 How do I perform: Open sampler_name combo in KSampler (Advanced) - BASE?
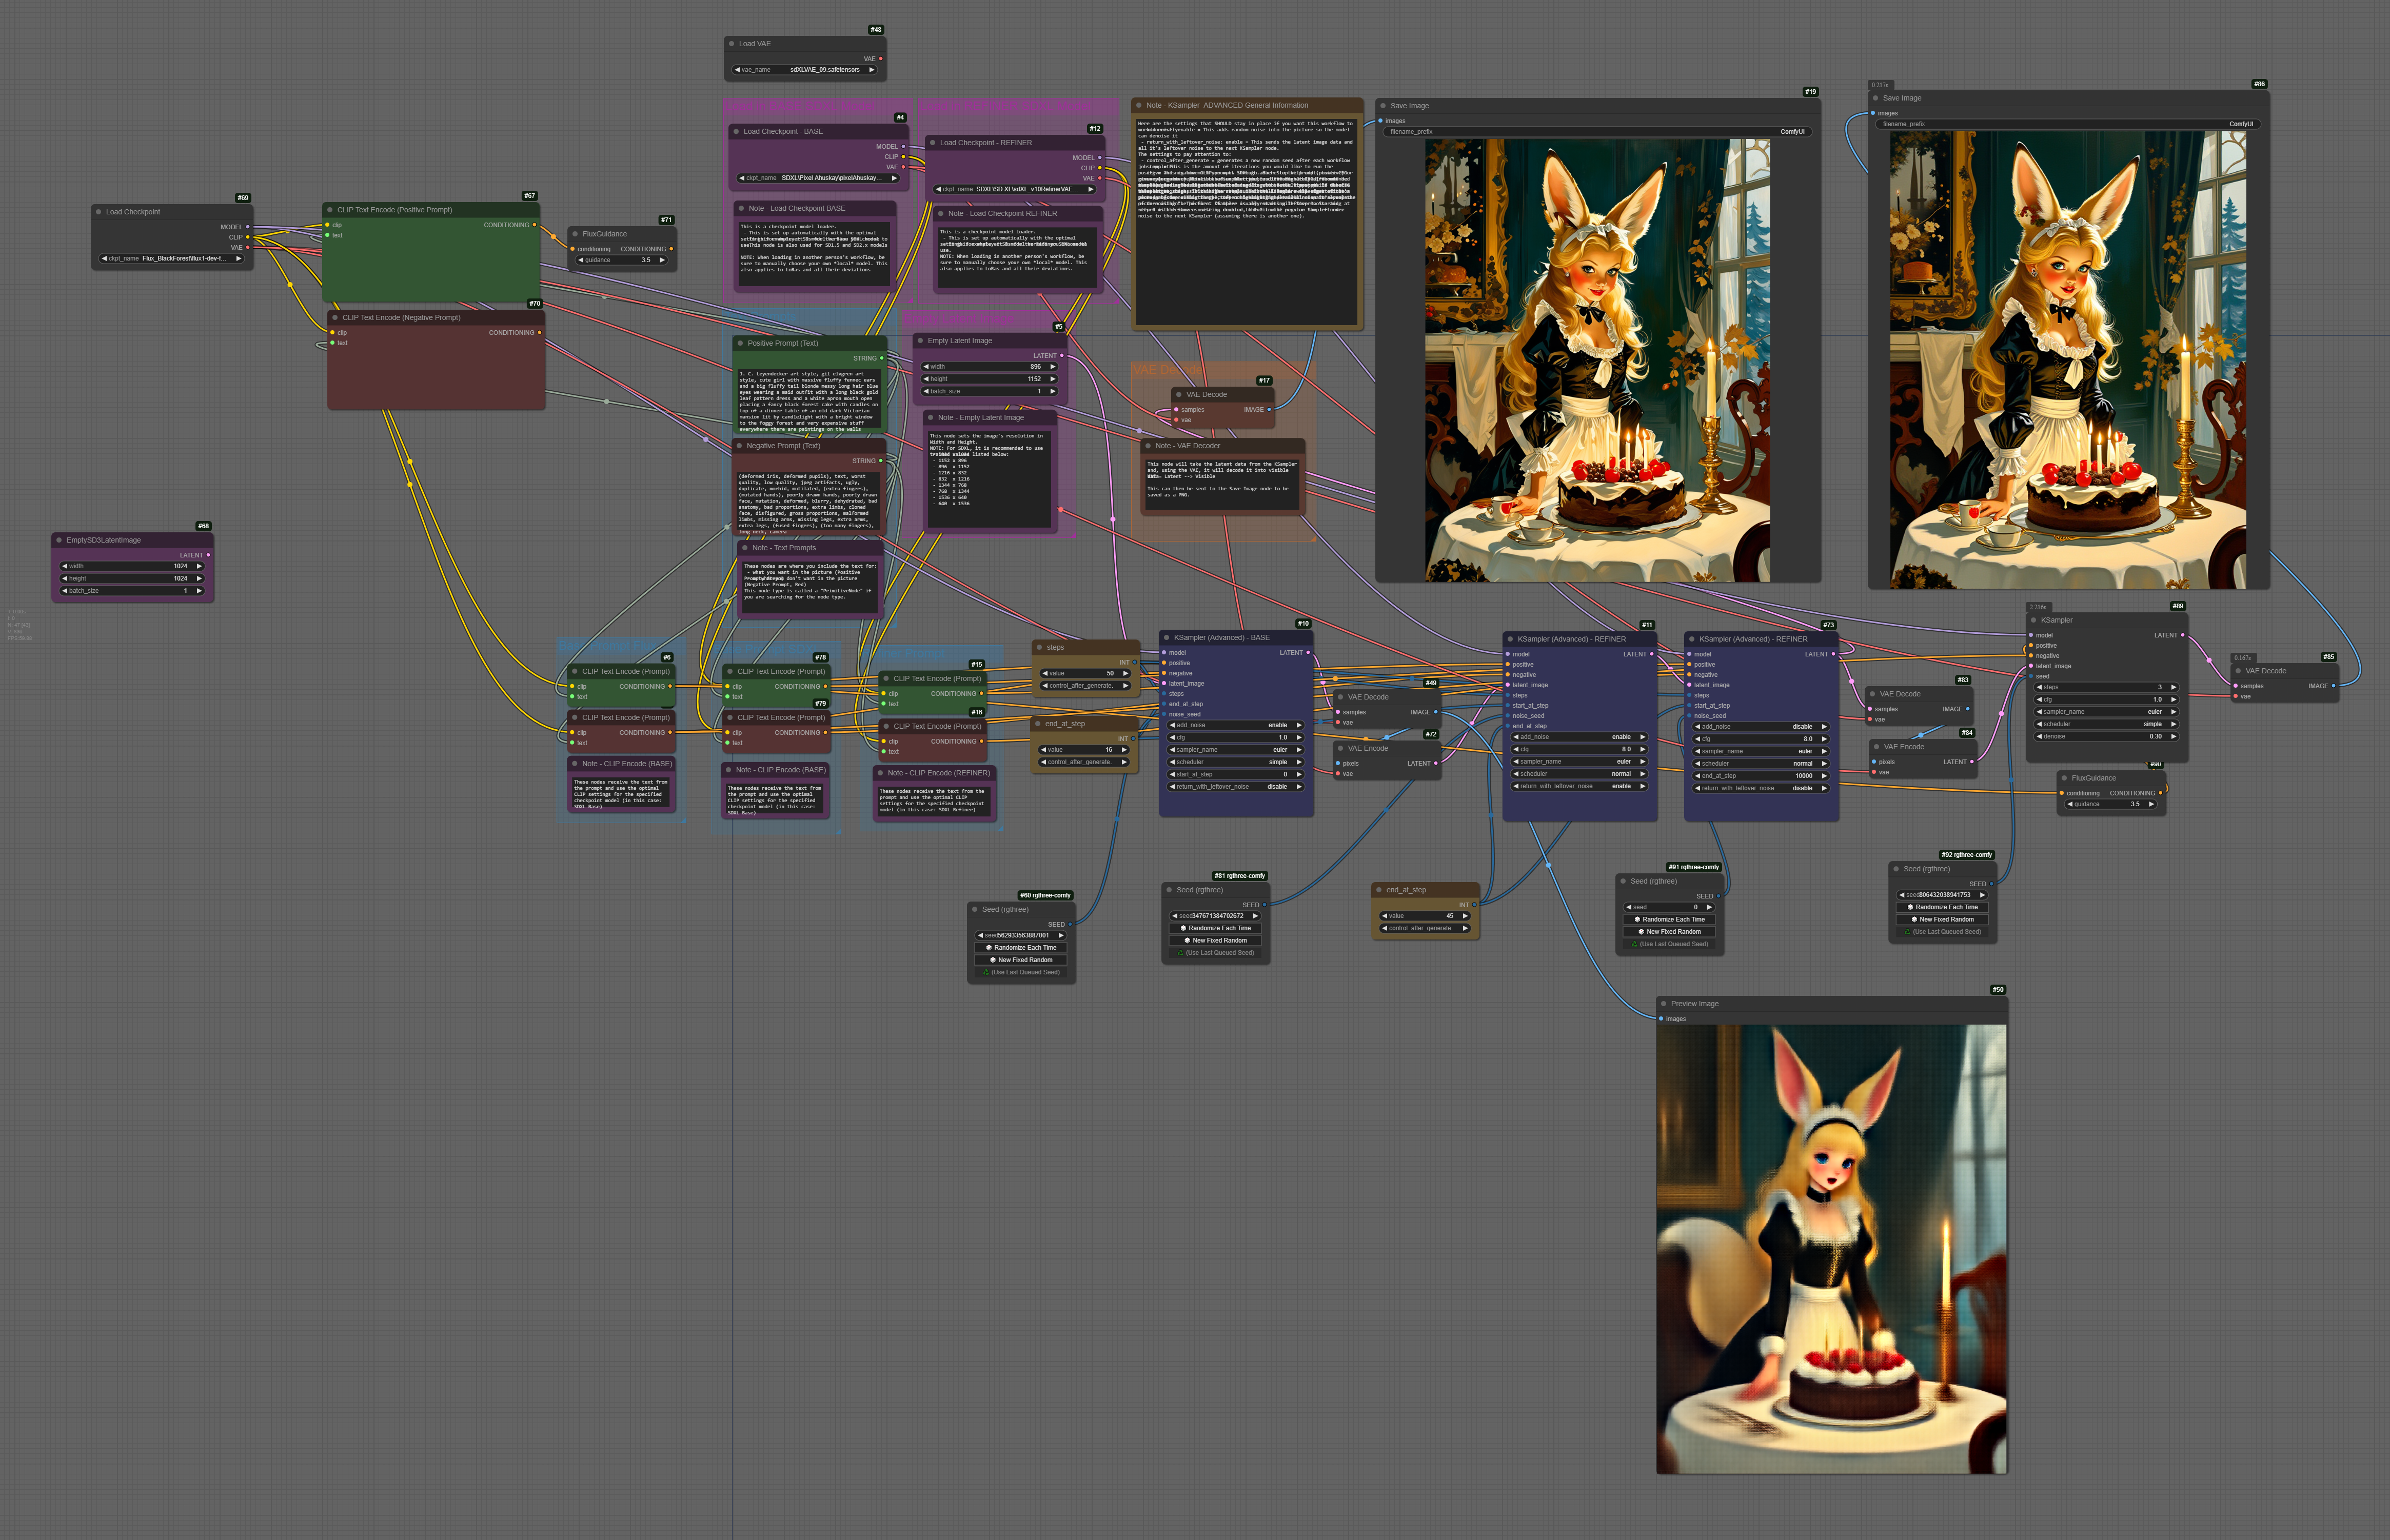coord(1236,750)
